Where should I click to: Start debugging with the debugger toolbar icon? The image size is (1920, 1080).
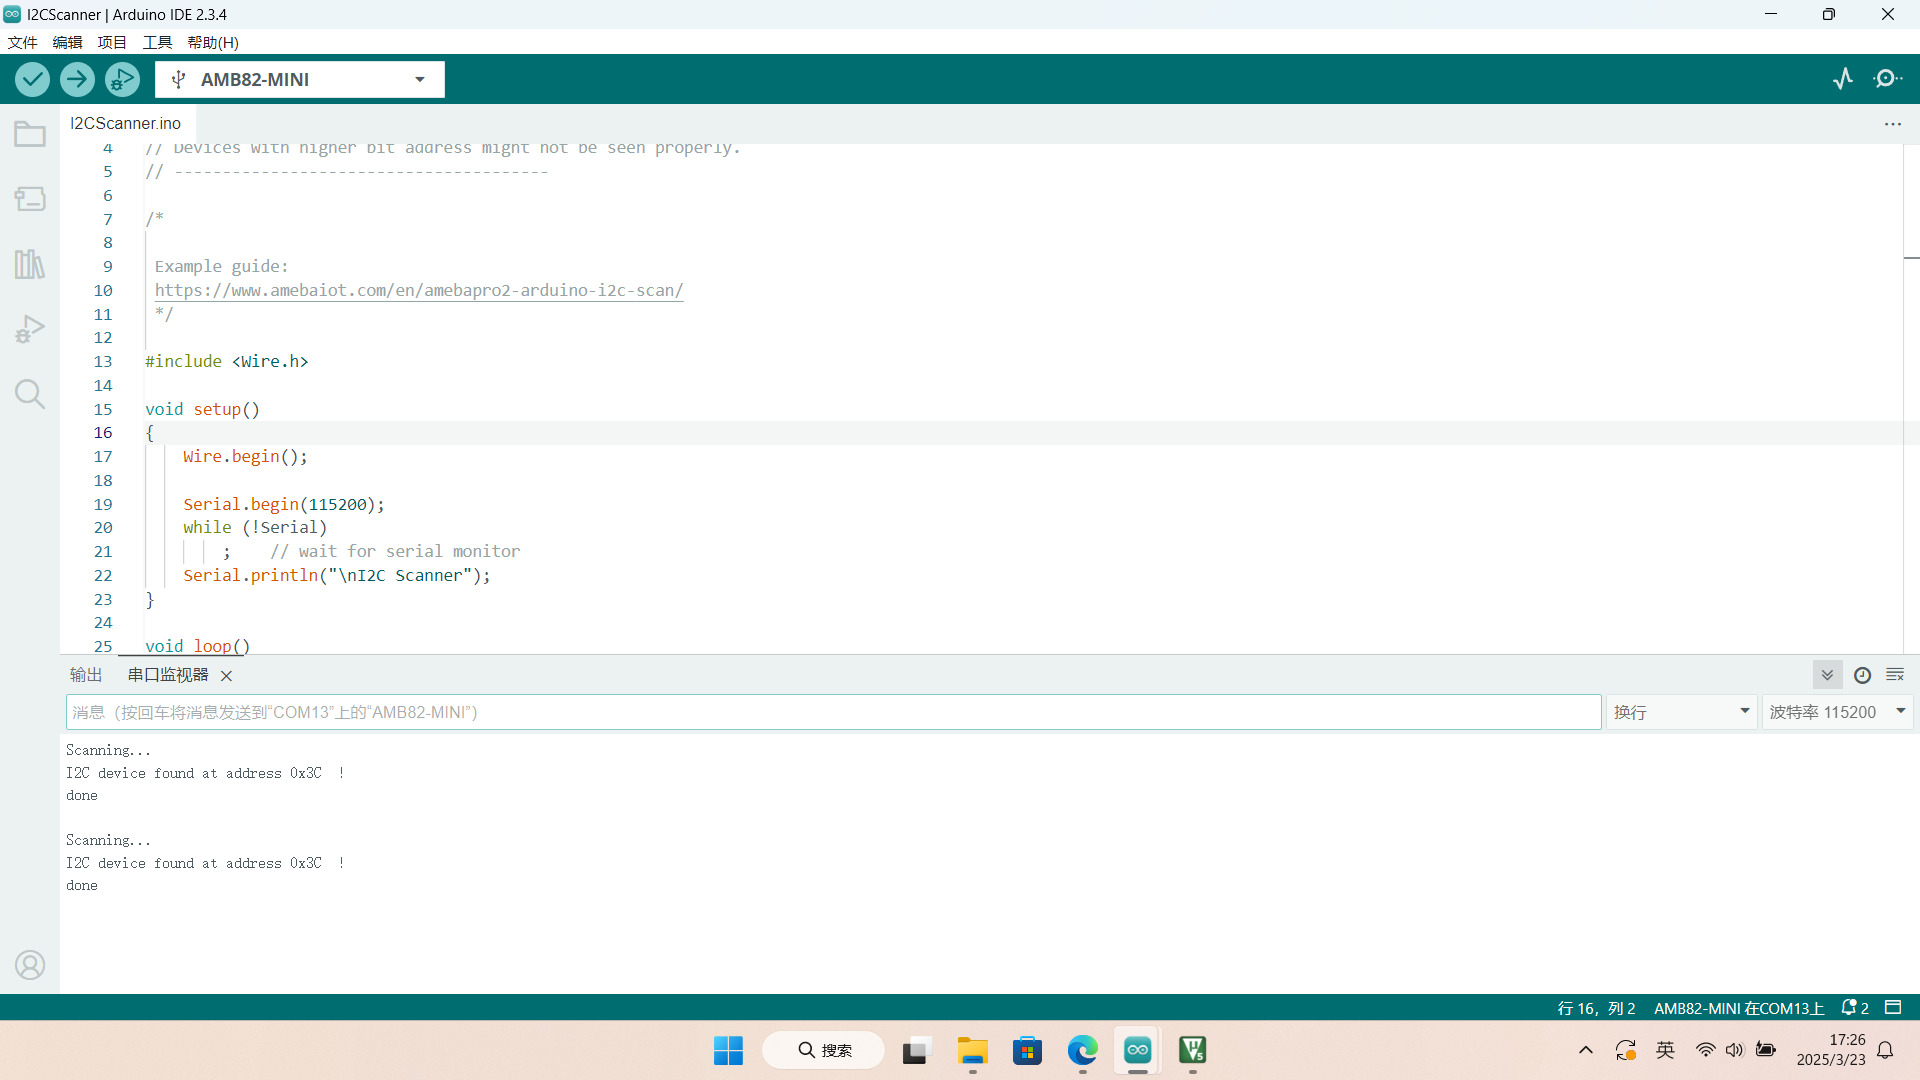[122, 79]
